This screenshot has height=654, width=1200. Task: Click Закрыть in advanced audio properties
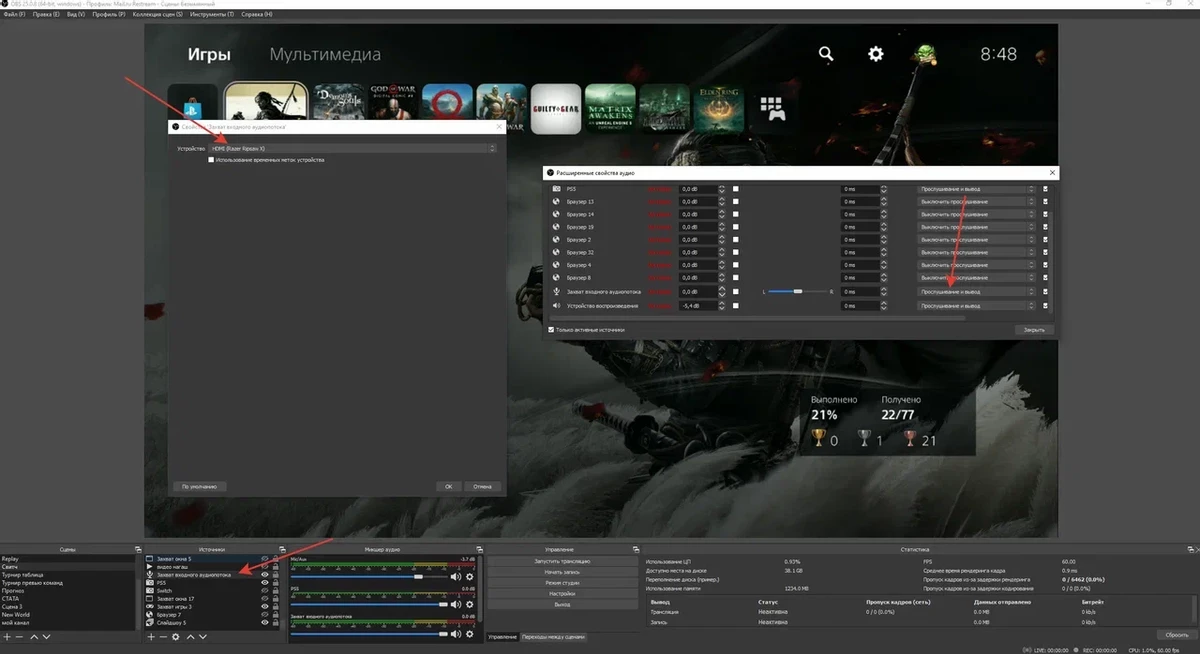[1034, 329]
